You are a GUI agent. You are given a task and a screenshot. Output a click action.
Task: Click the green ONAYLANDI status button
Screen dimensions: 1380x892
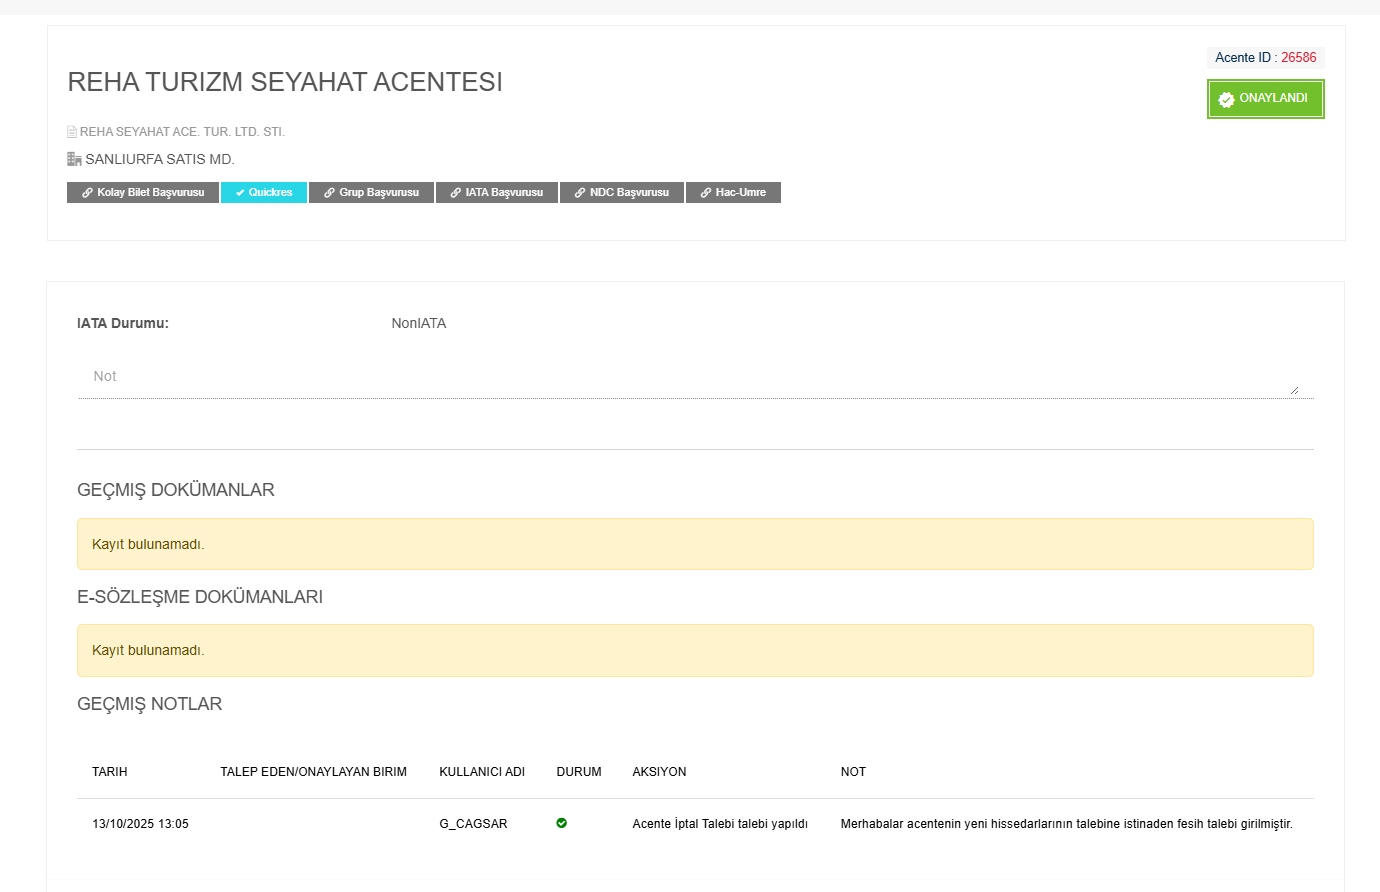(1265, 99)
